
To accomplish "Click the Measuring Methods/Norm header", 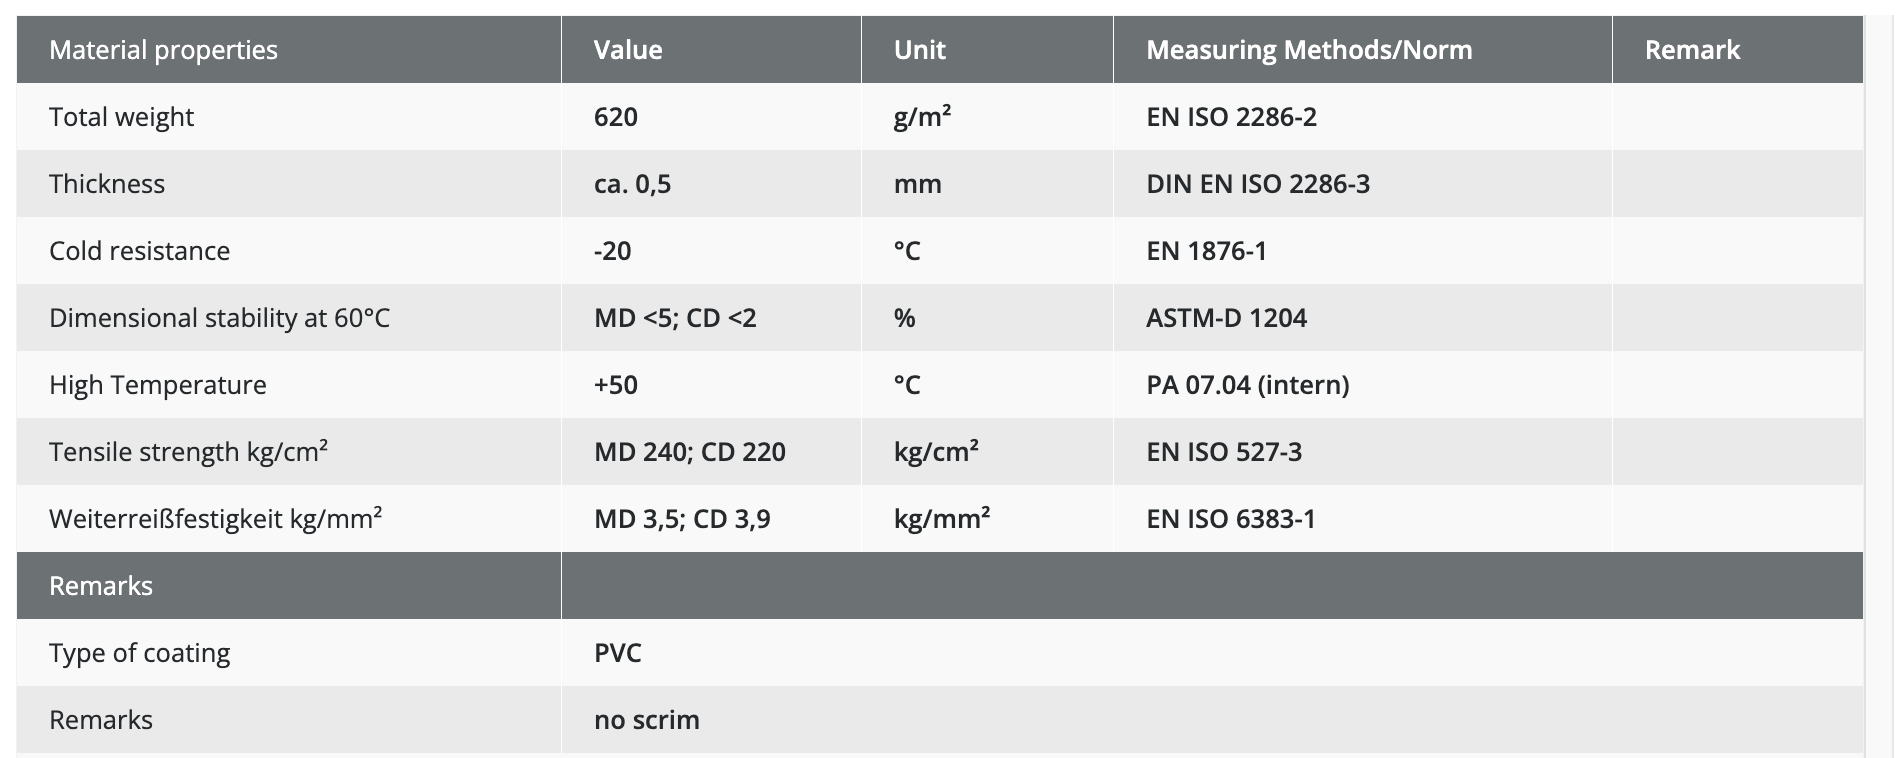I will 1309,50.
